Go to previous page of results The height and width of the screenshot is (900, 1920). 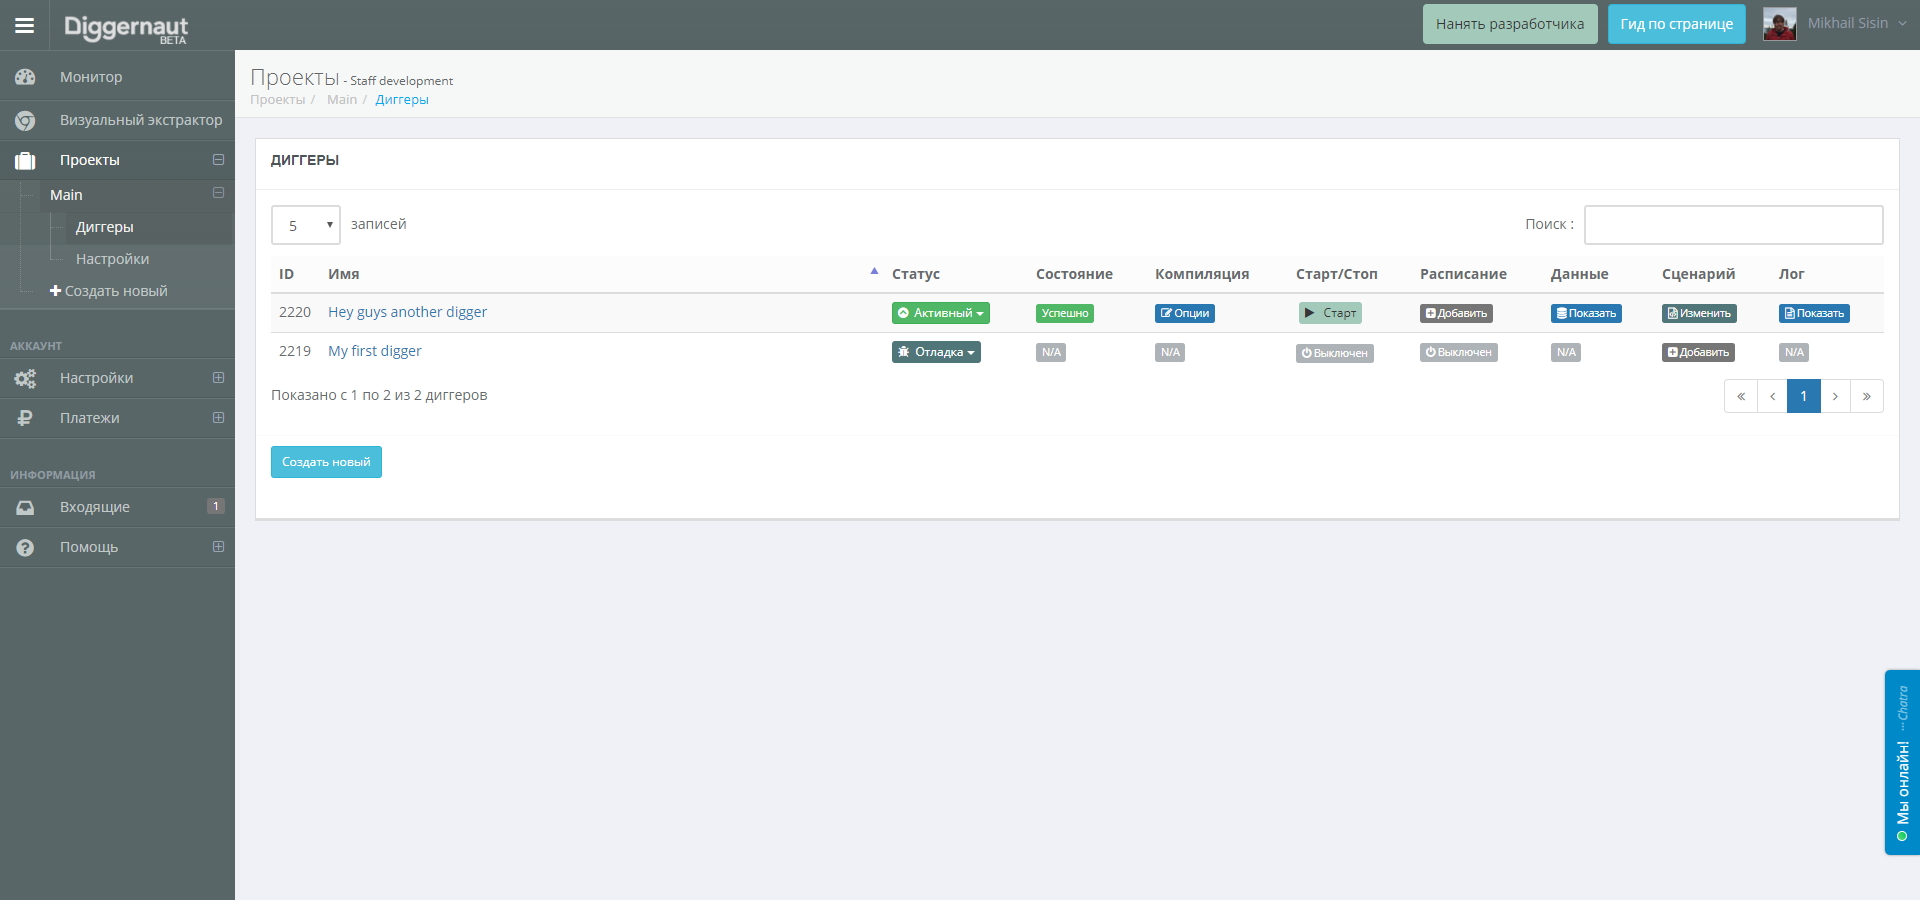[x=1773, y=396]
